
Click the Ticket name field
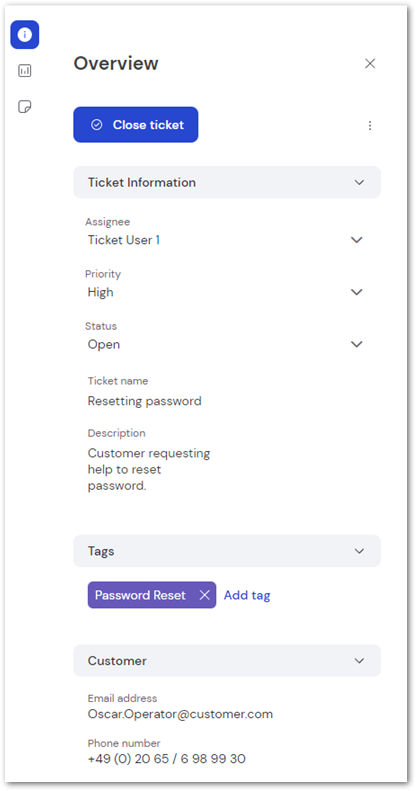[x=145, y=401]
